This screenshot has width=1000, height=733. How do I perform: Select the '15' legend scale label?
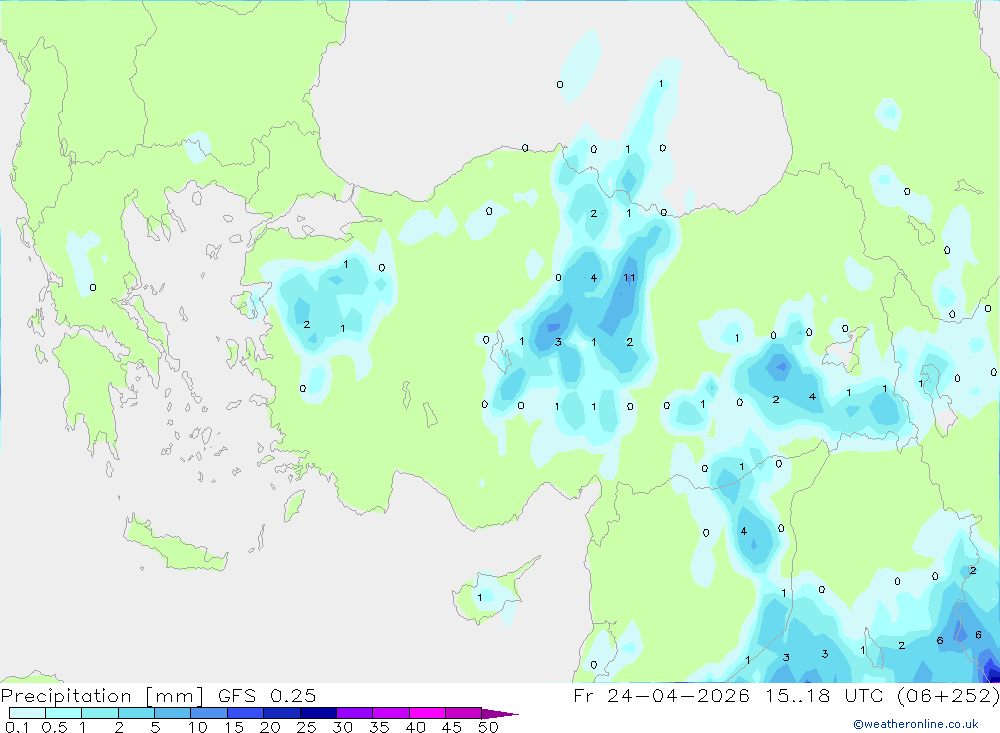234,727
